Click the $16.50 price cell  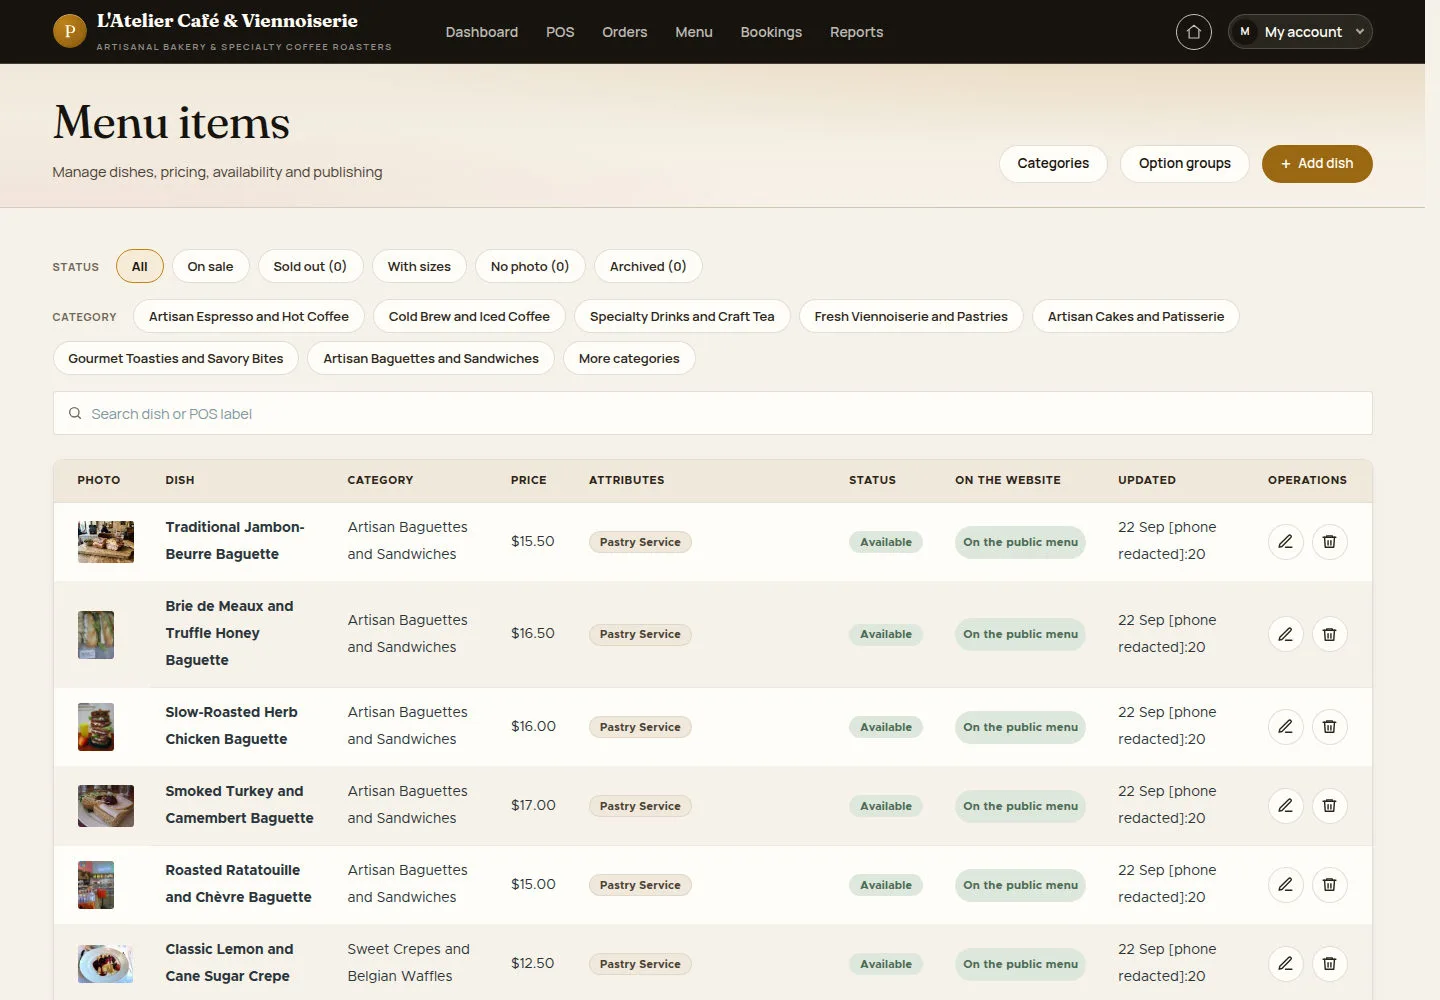coord(533,634)
